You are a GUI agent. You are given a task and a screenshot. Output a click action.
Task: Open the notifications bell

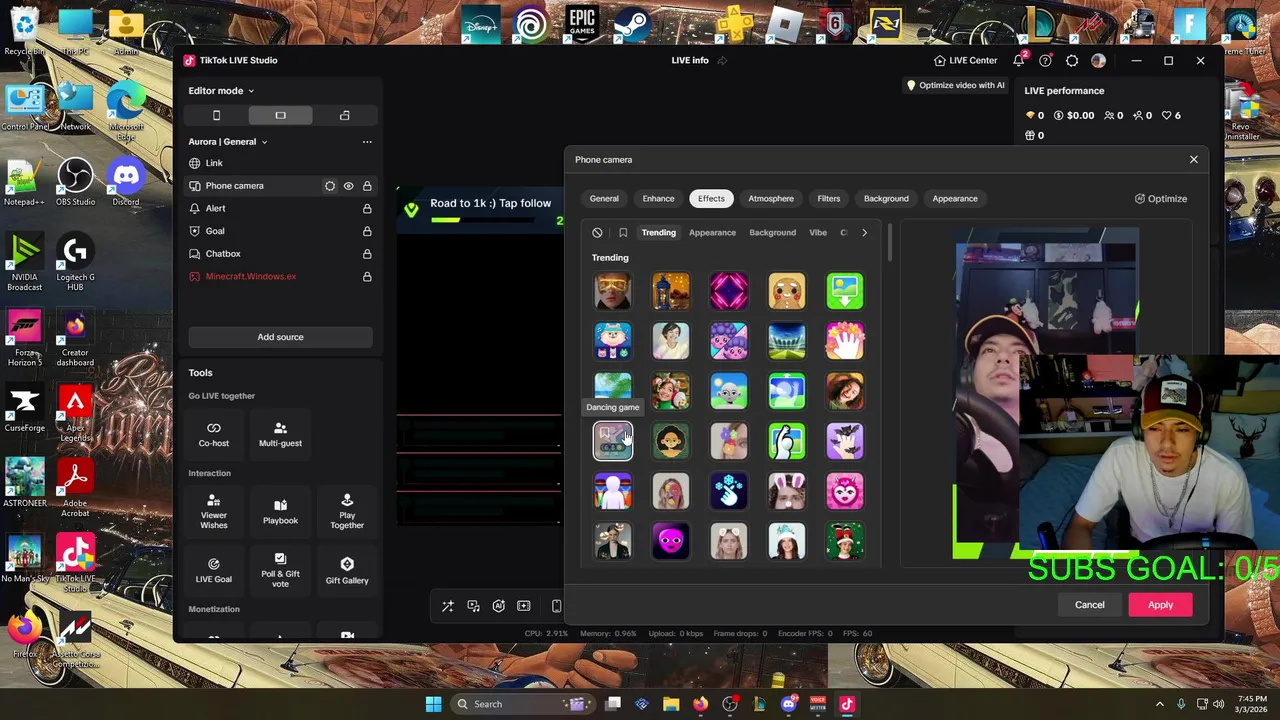pyautogui.click(x=1019, y=60)
